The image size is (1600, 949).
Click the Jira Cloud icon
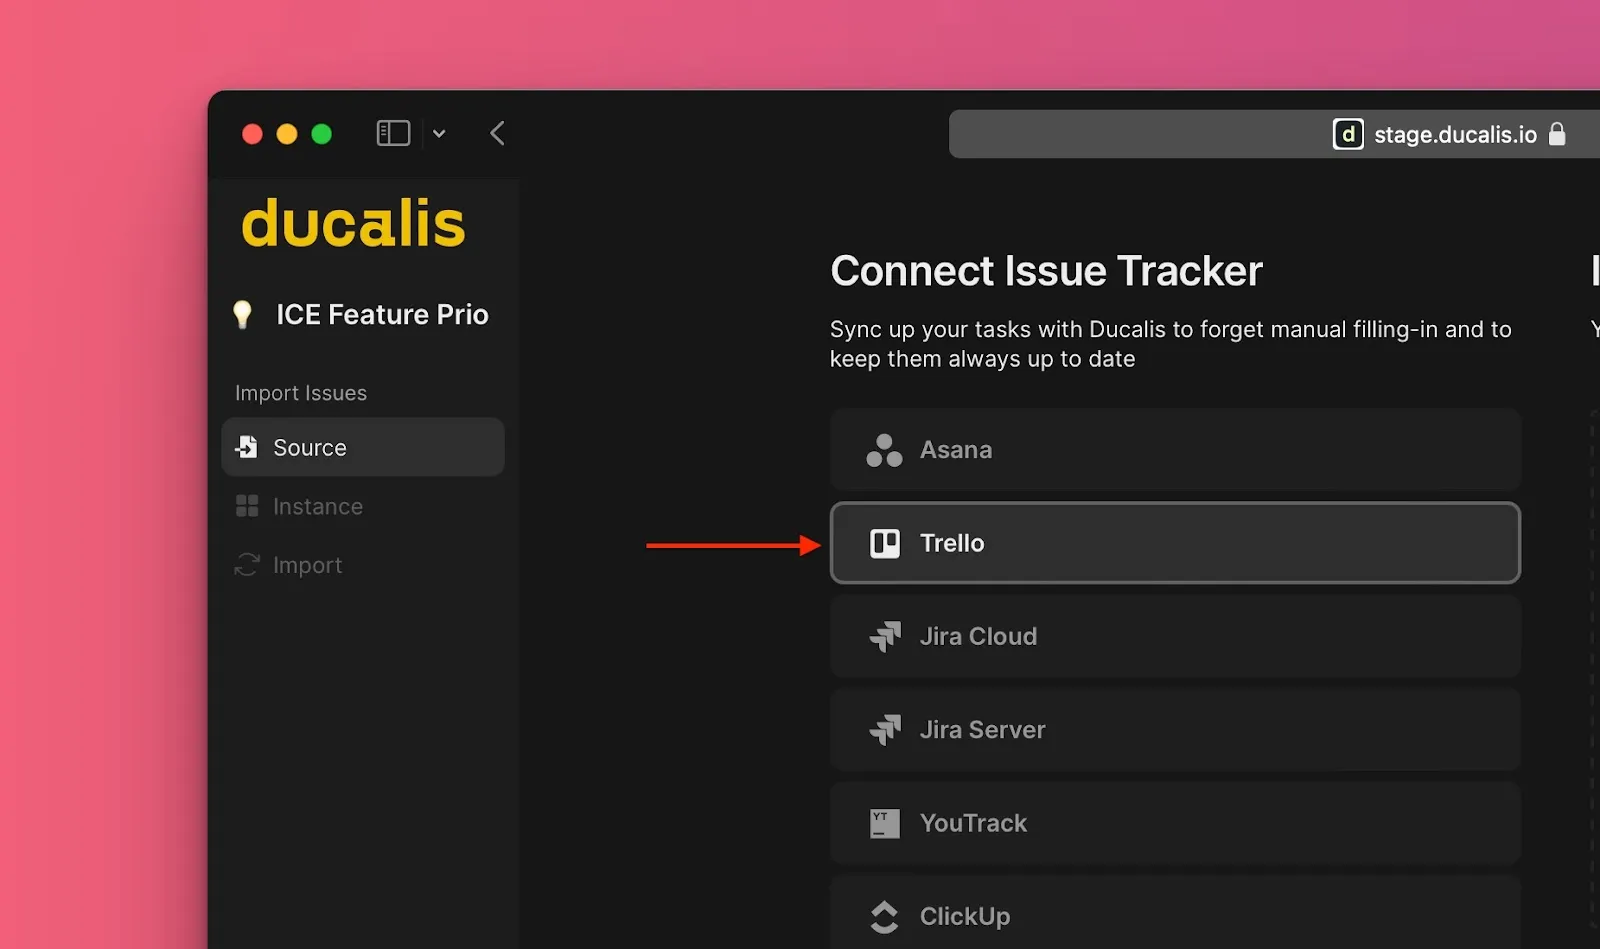884,636
